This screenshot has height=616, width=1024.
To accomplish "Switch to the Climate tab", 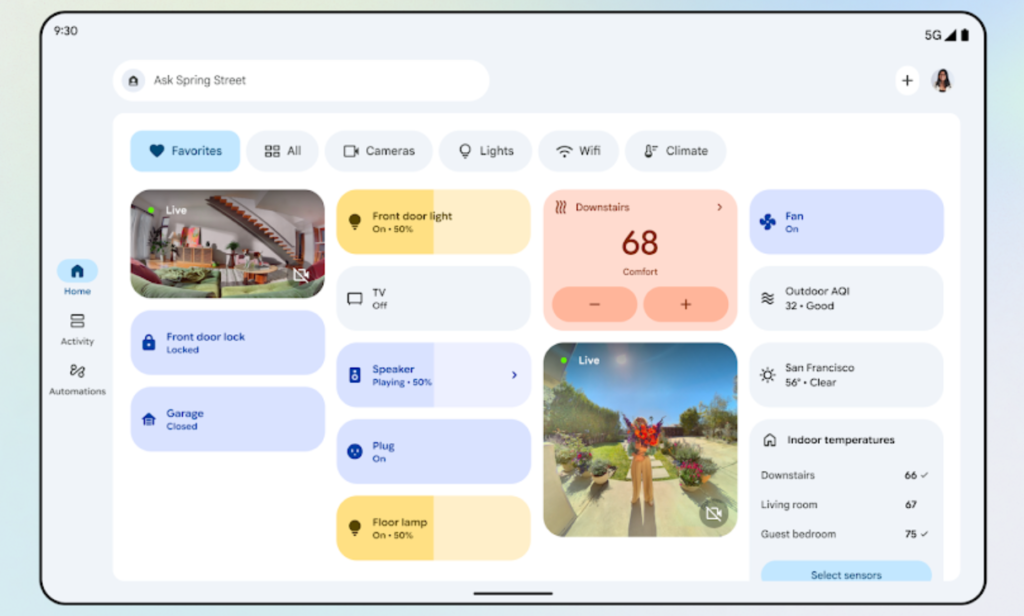I will coord(675,151).
